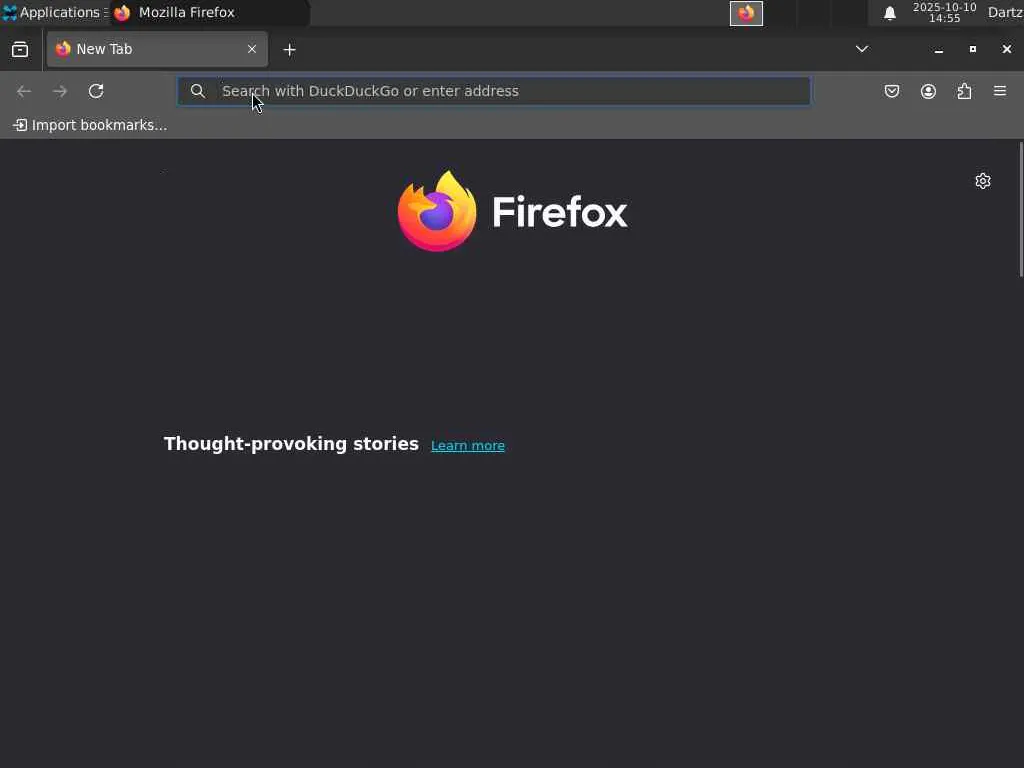1024x768 pixels.
Task: Select Mozilla Firefox in the taskbar
Action: tap(209, 12)
